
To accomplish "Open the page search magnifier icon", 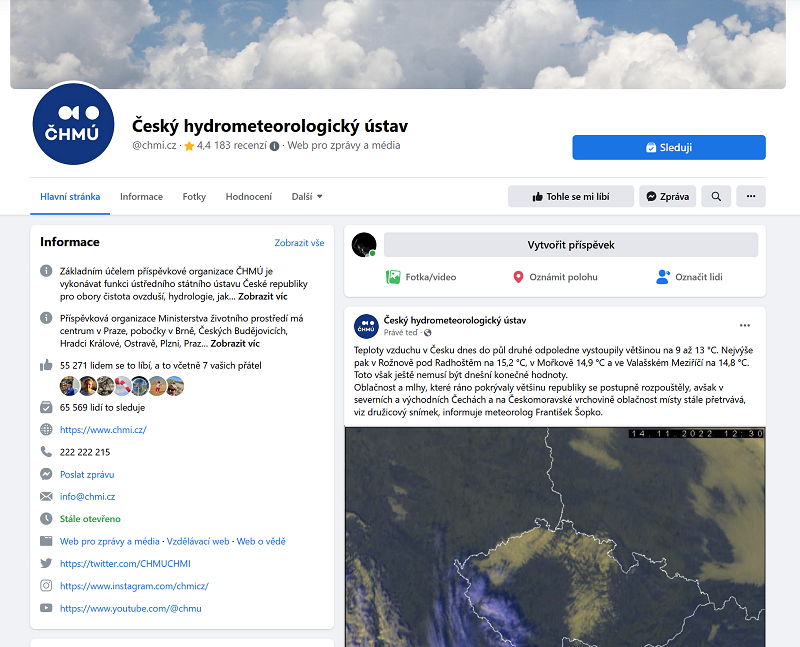I will tap(716, 196).
